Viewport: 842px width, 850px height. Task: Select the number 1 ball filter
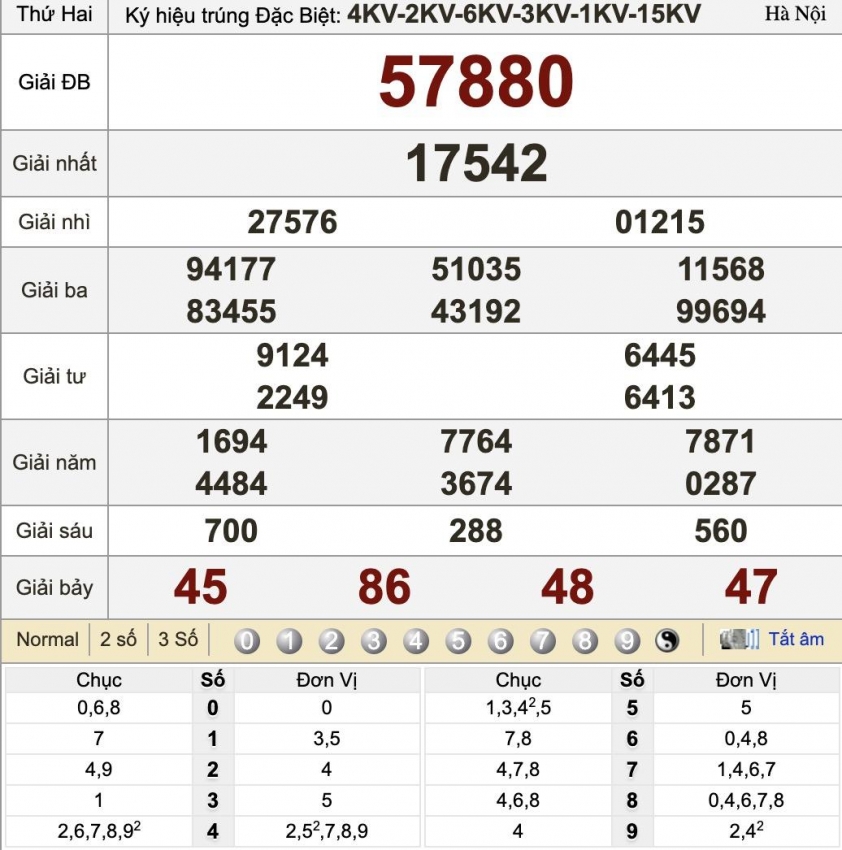click(289, 640)
